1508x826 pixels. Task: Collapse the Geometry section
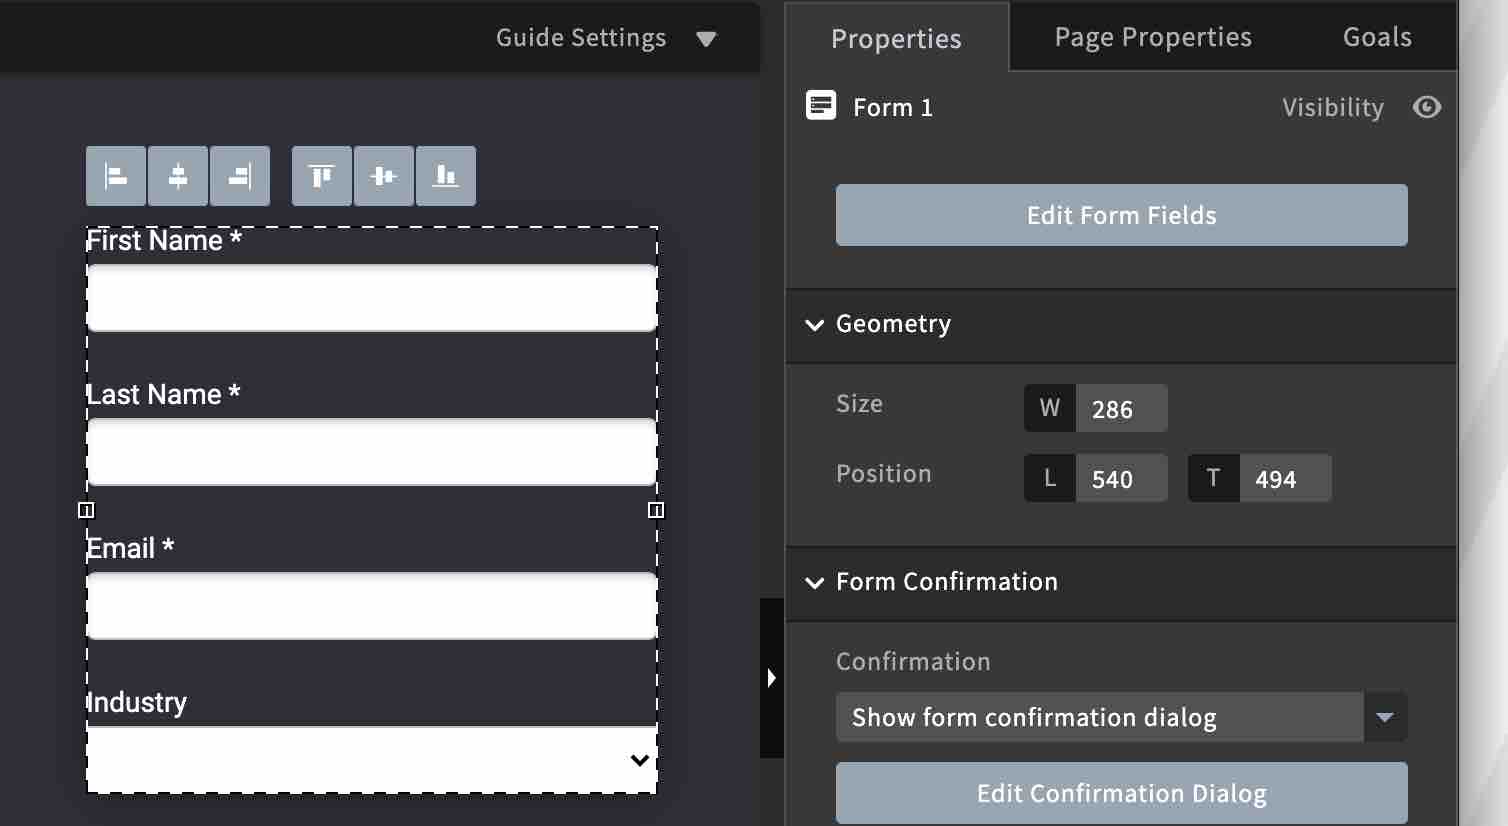point(814,325)
